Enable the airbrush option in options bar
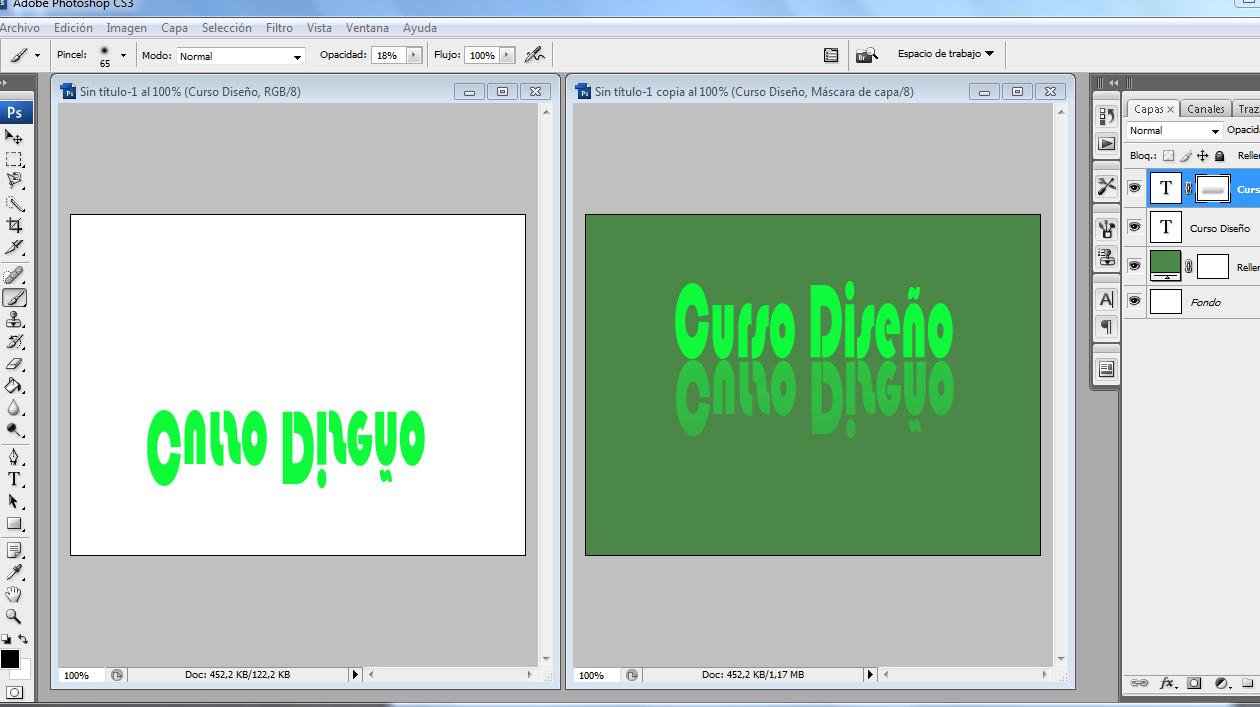The width and height of the screenshot is (1260, 707). pyautogui.click(x=535, y=55)
